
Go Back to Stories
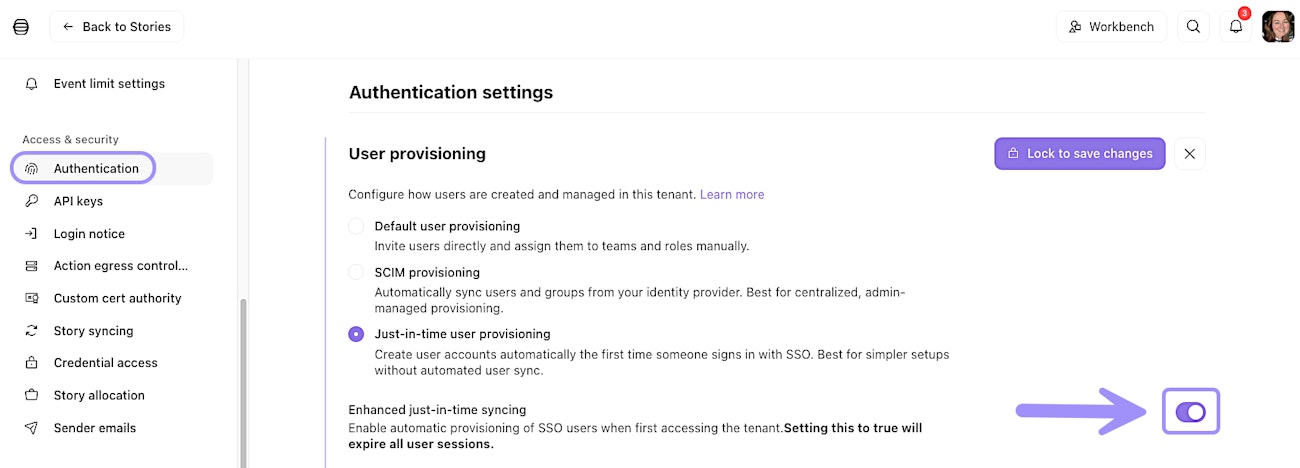coord(116,27)
